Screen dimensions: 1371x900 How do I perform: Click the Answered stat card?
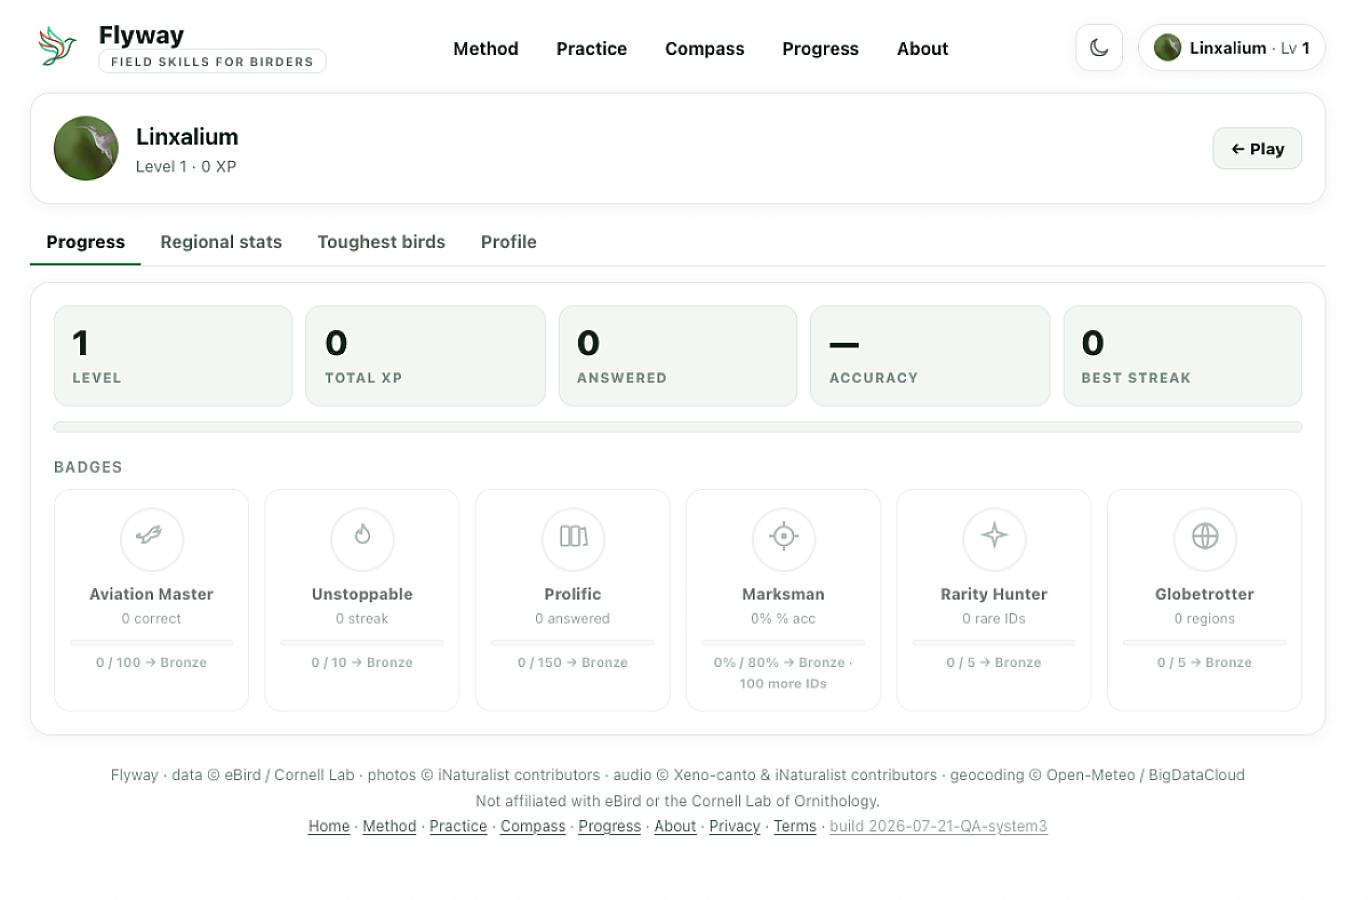pyautogui.click(x=678, y=356)
